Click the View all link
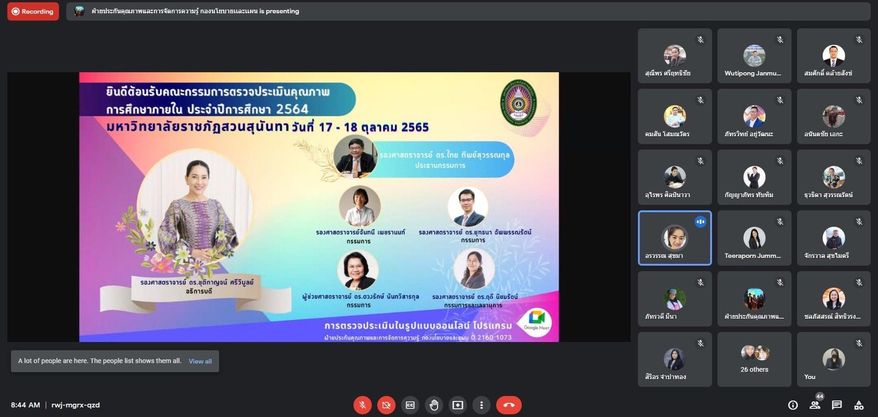This screenshot has width=878, height=417. click(200, 361)
